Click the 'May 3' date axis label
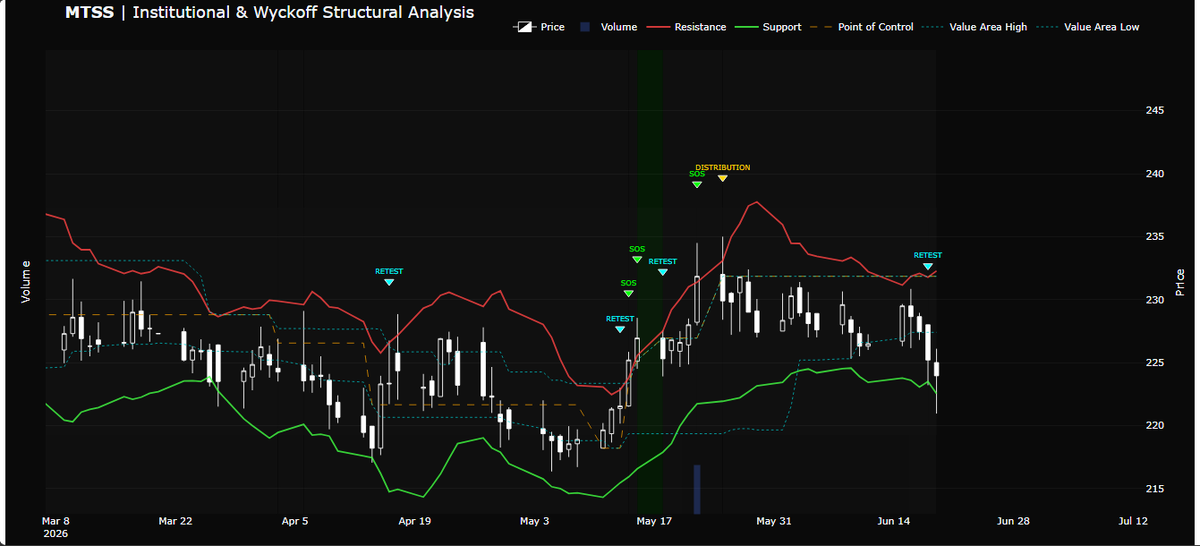The image size is (1200, 546). pos(535,521)
